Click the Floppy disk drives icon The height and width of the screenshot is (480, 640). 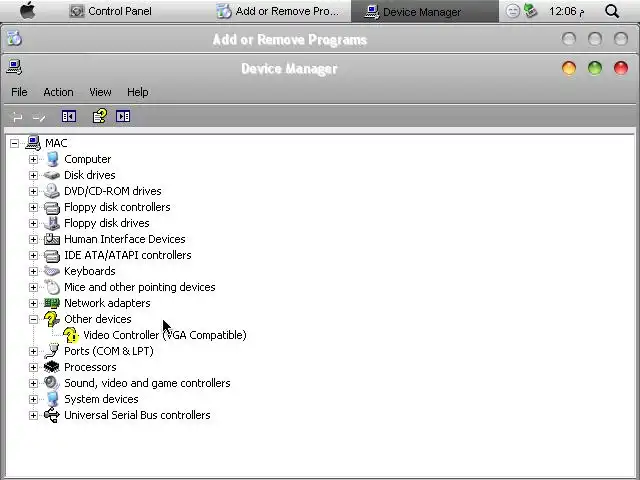click(52, 223)
